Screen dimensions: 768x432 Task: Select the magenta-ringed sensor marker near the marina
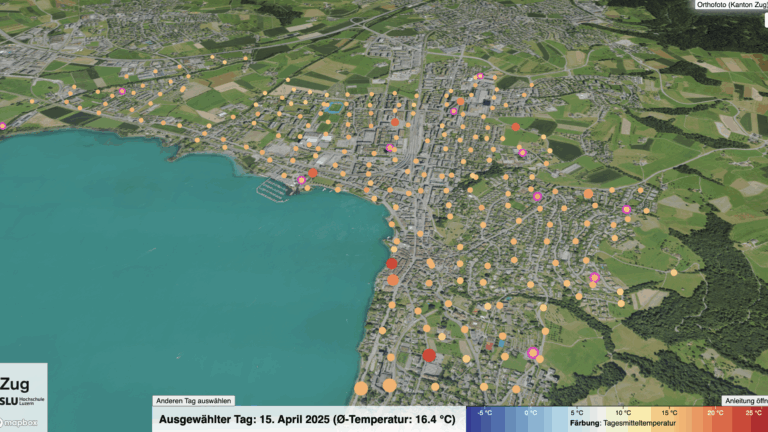tap(302, 180)
